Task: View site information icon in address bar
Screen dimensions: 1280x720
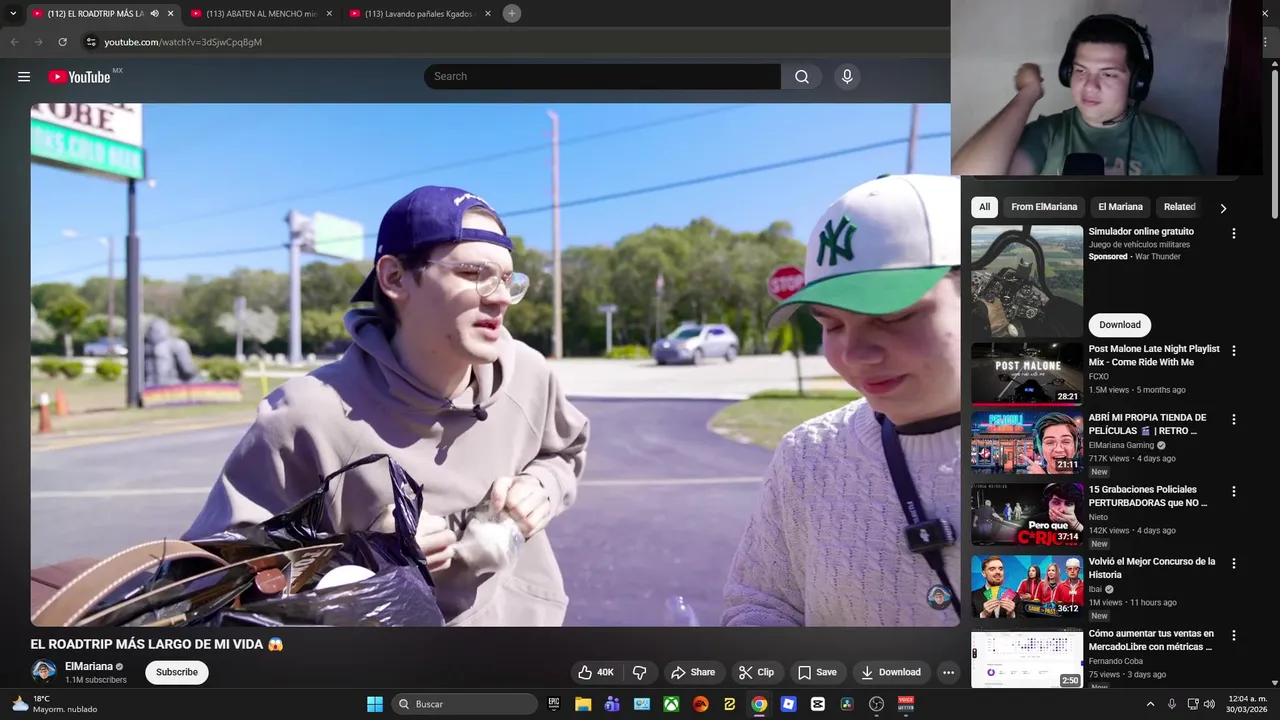Action: tap(90, 42)
